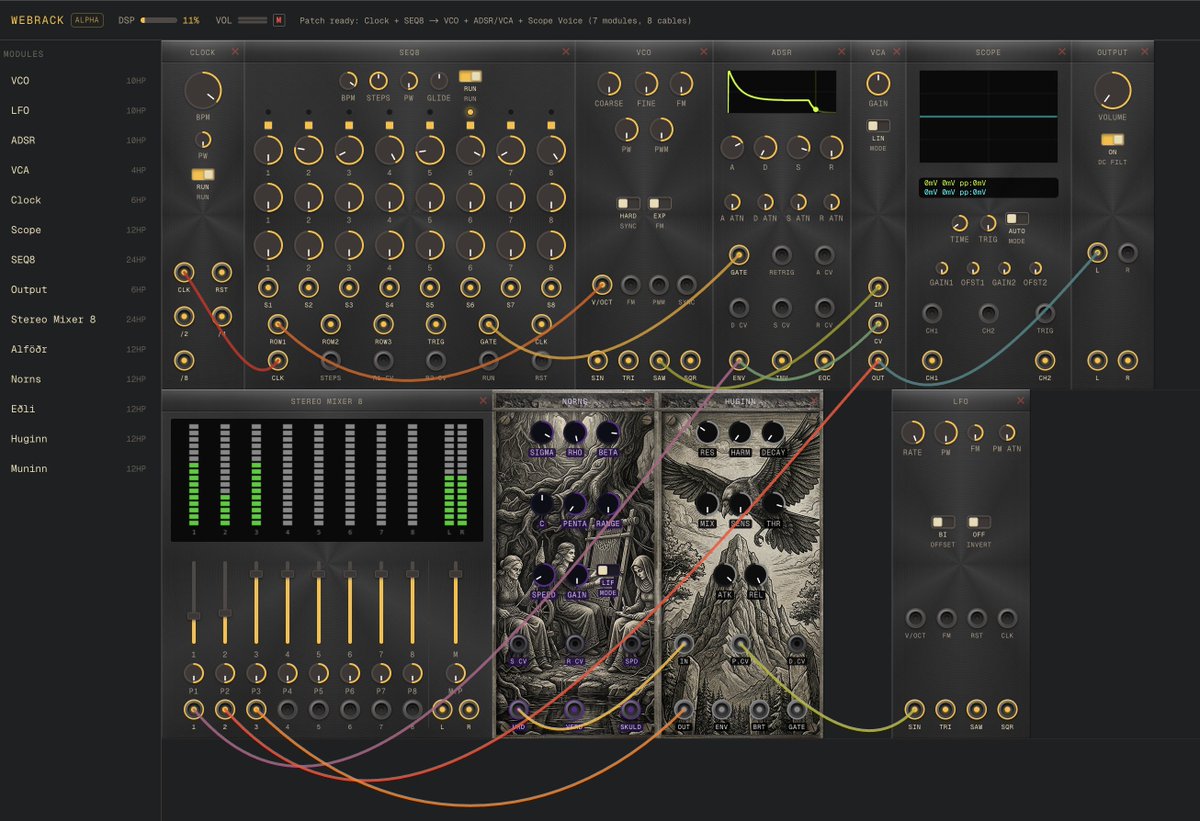Select SEQ8 in the modules sidebar
Screen dimensions: 1200x821
point(80,260)
